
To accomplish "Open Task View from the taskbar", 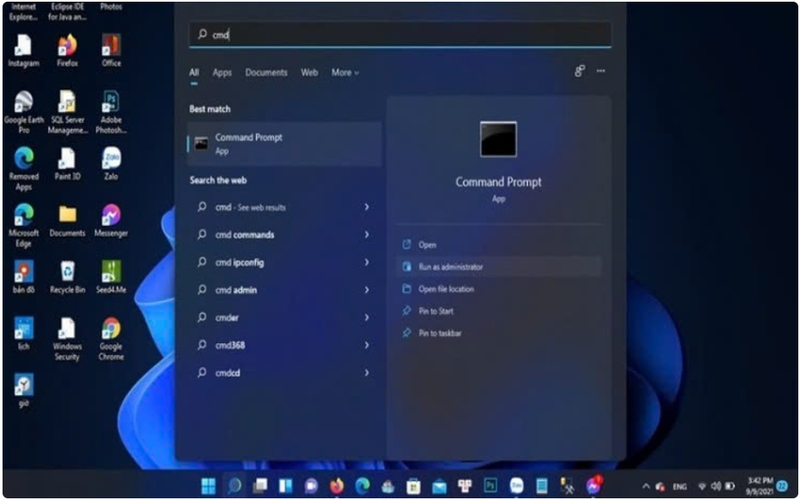I will [260, 486].
